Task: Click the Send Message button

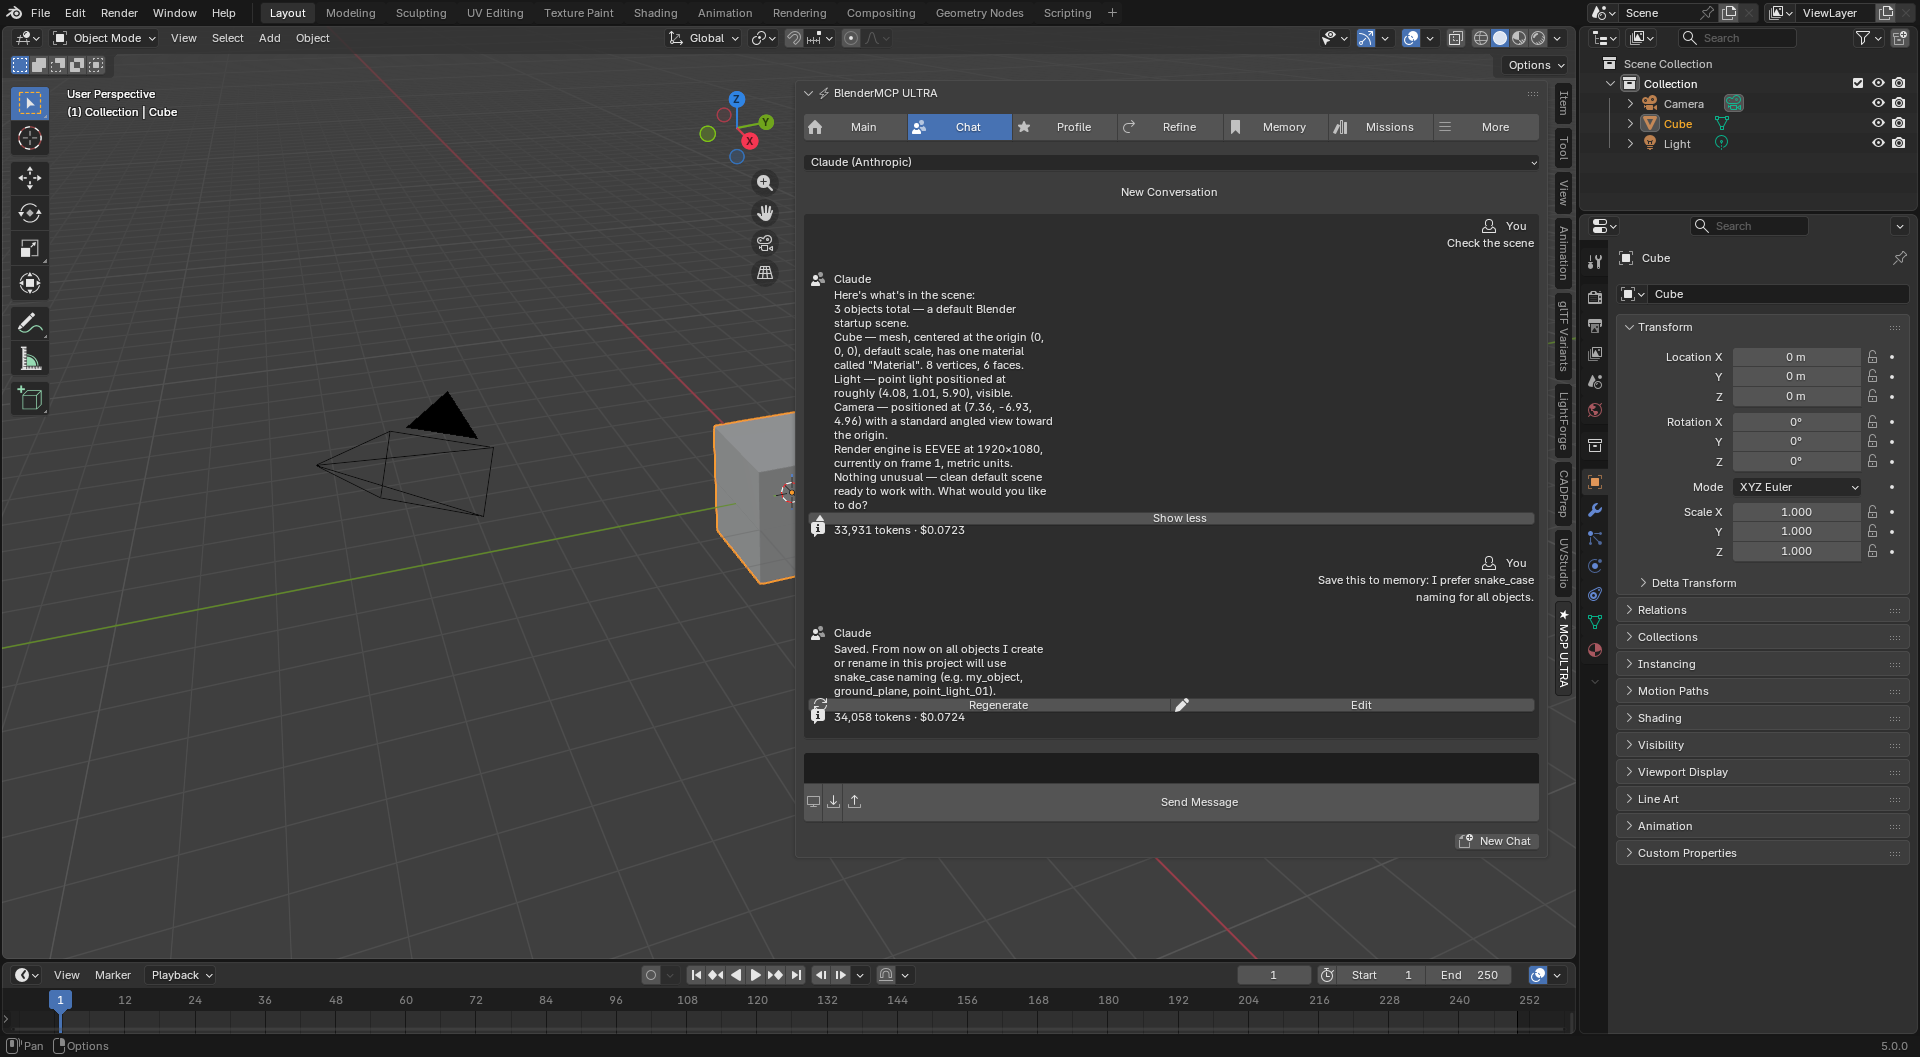Action: coord(1199,802)
